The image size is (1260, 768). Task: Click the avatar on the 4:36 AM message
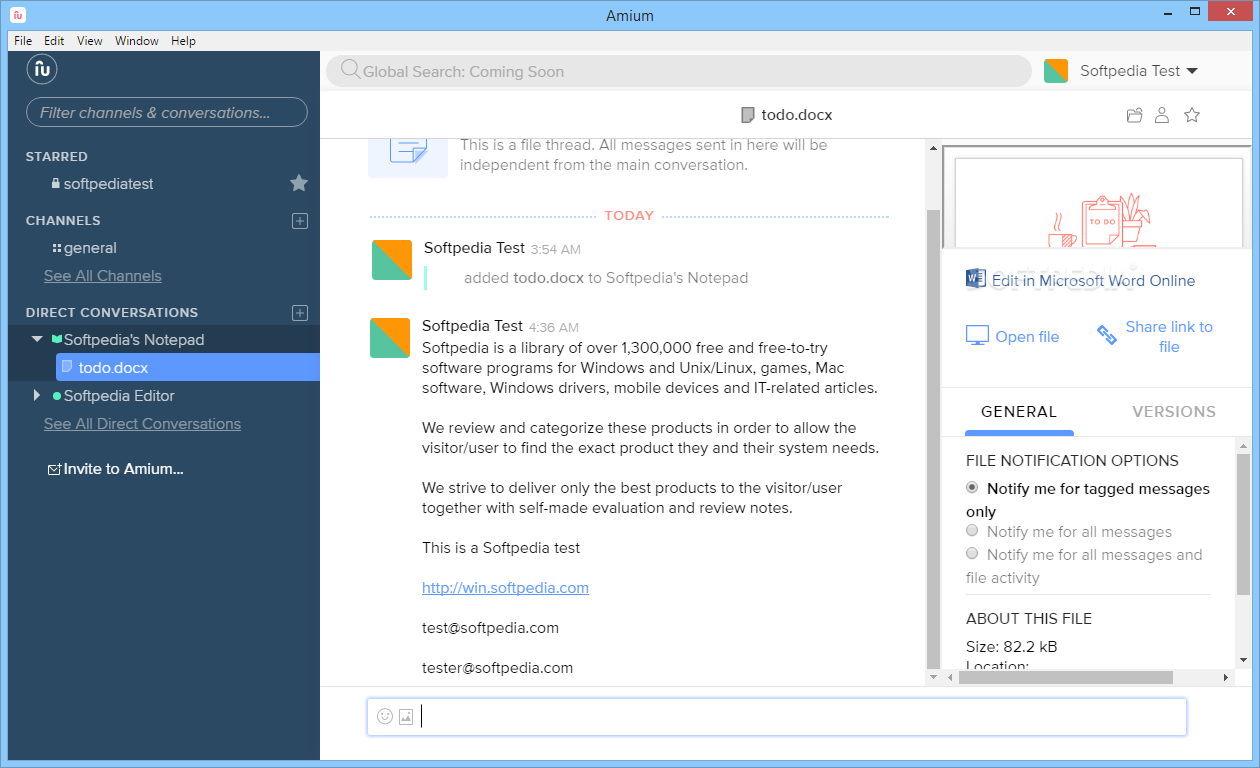coord(390,338)
